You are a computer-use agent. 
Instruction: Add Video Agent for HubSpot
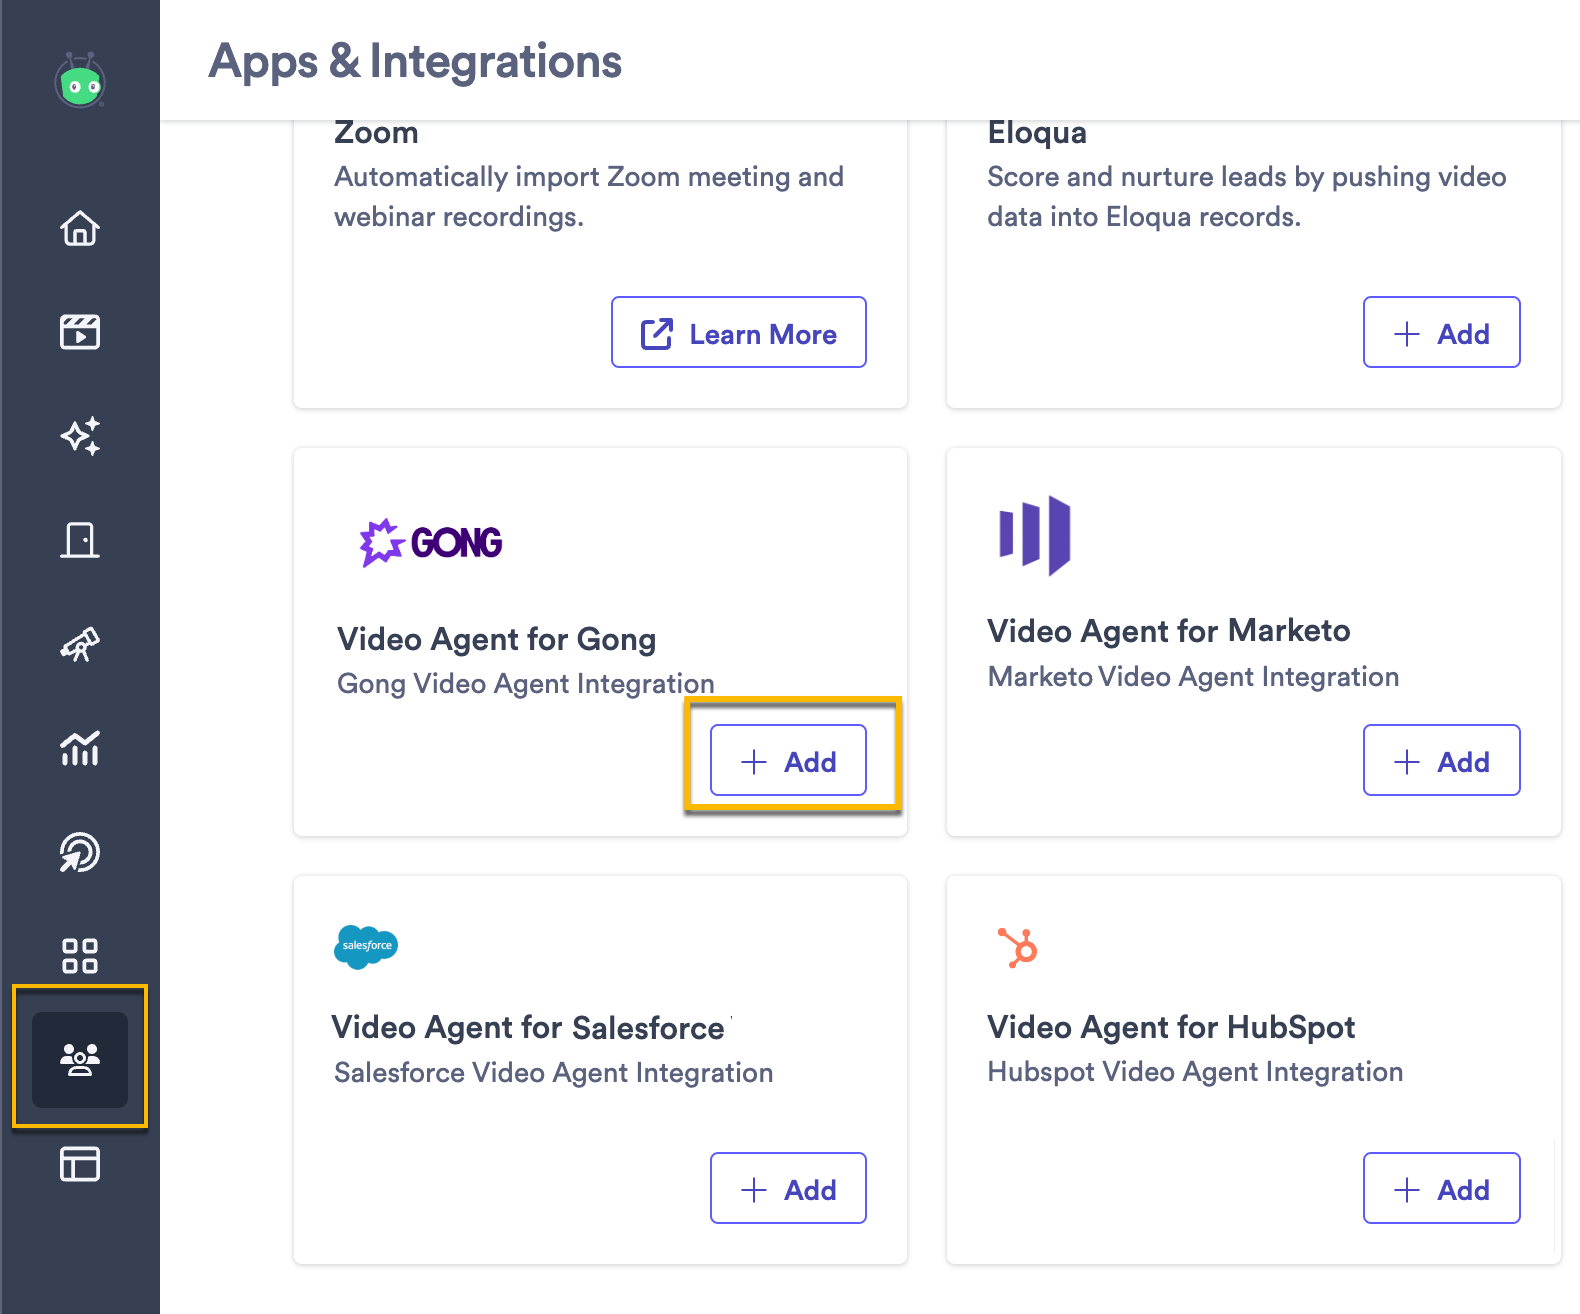click(x=1442, y=1188)
